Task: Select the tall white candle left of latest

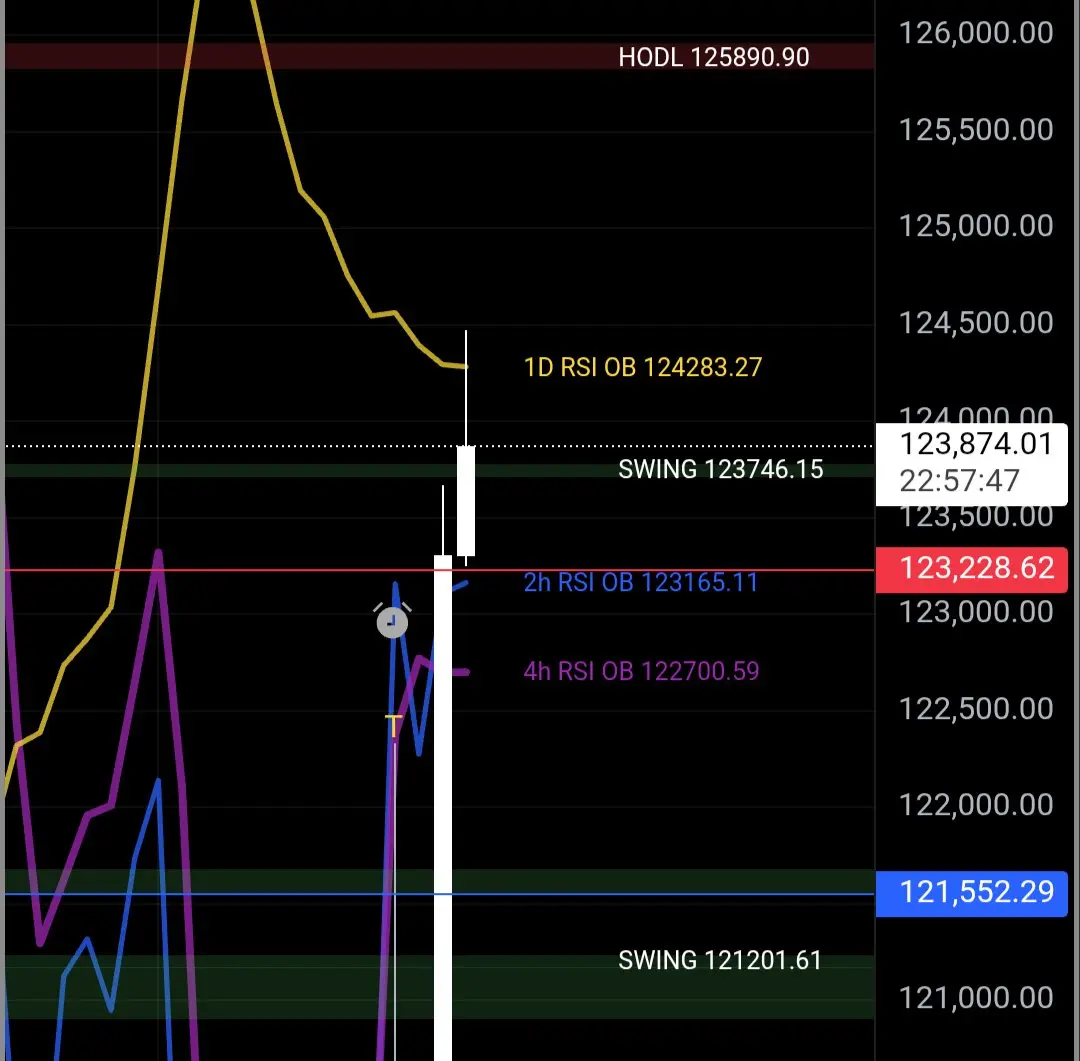Action: (x=443, y=807)
